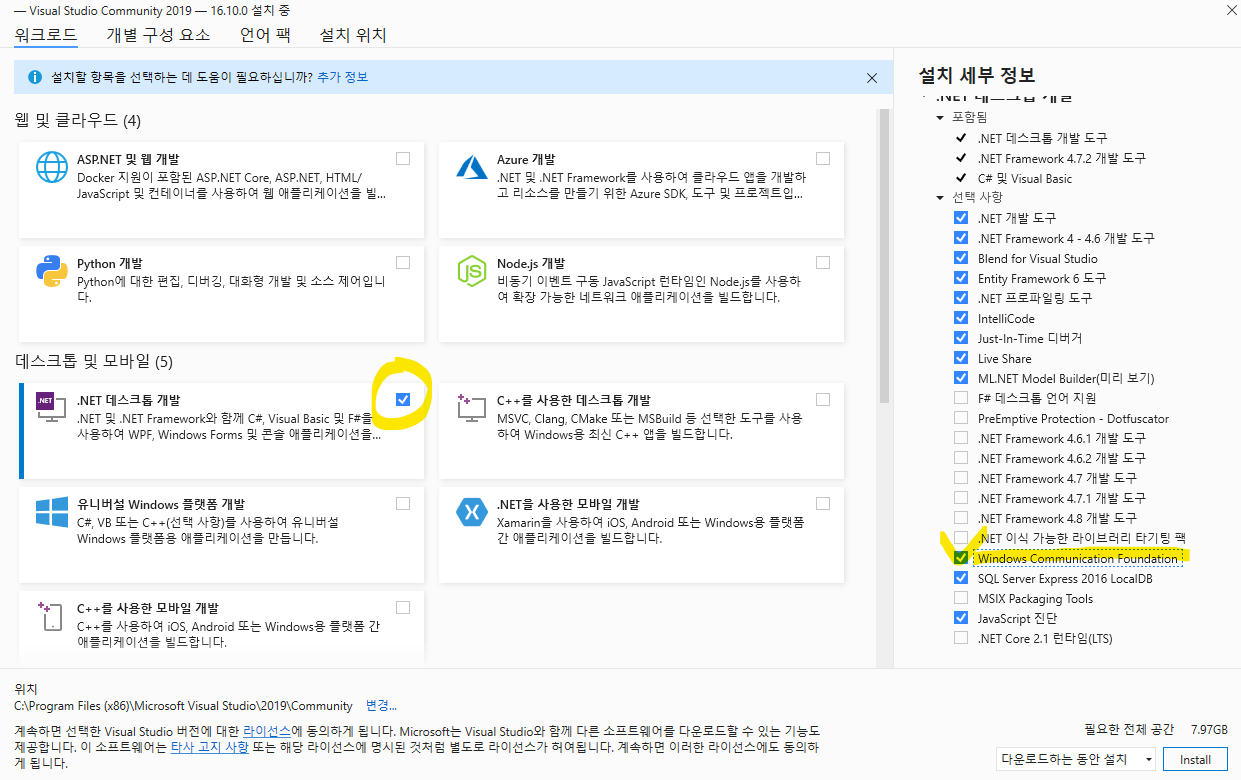Uncheck SQL Server Express 2016 LocalDB
The height and width of the screenshot is (780, 1241).
coord(961,578)
